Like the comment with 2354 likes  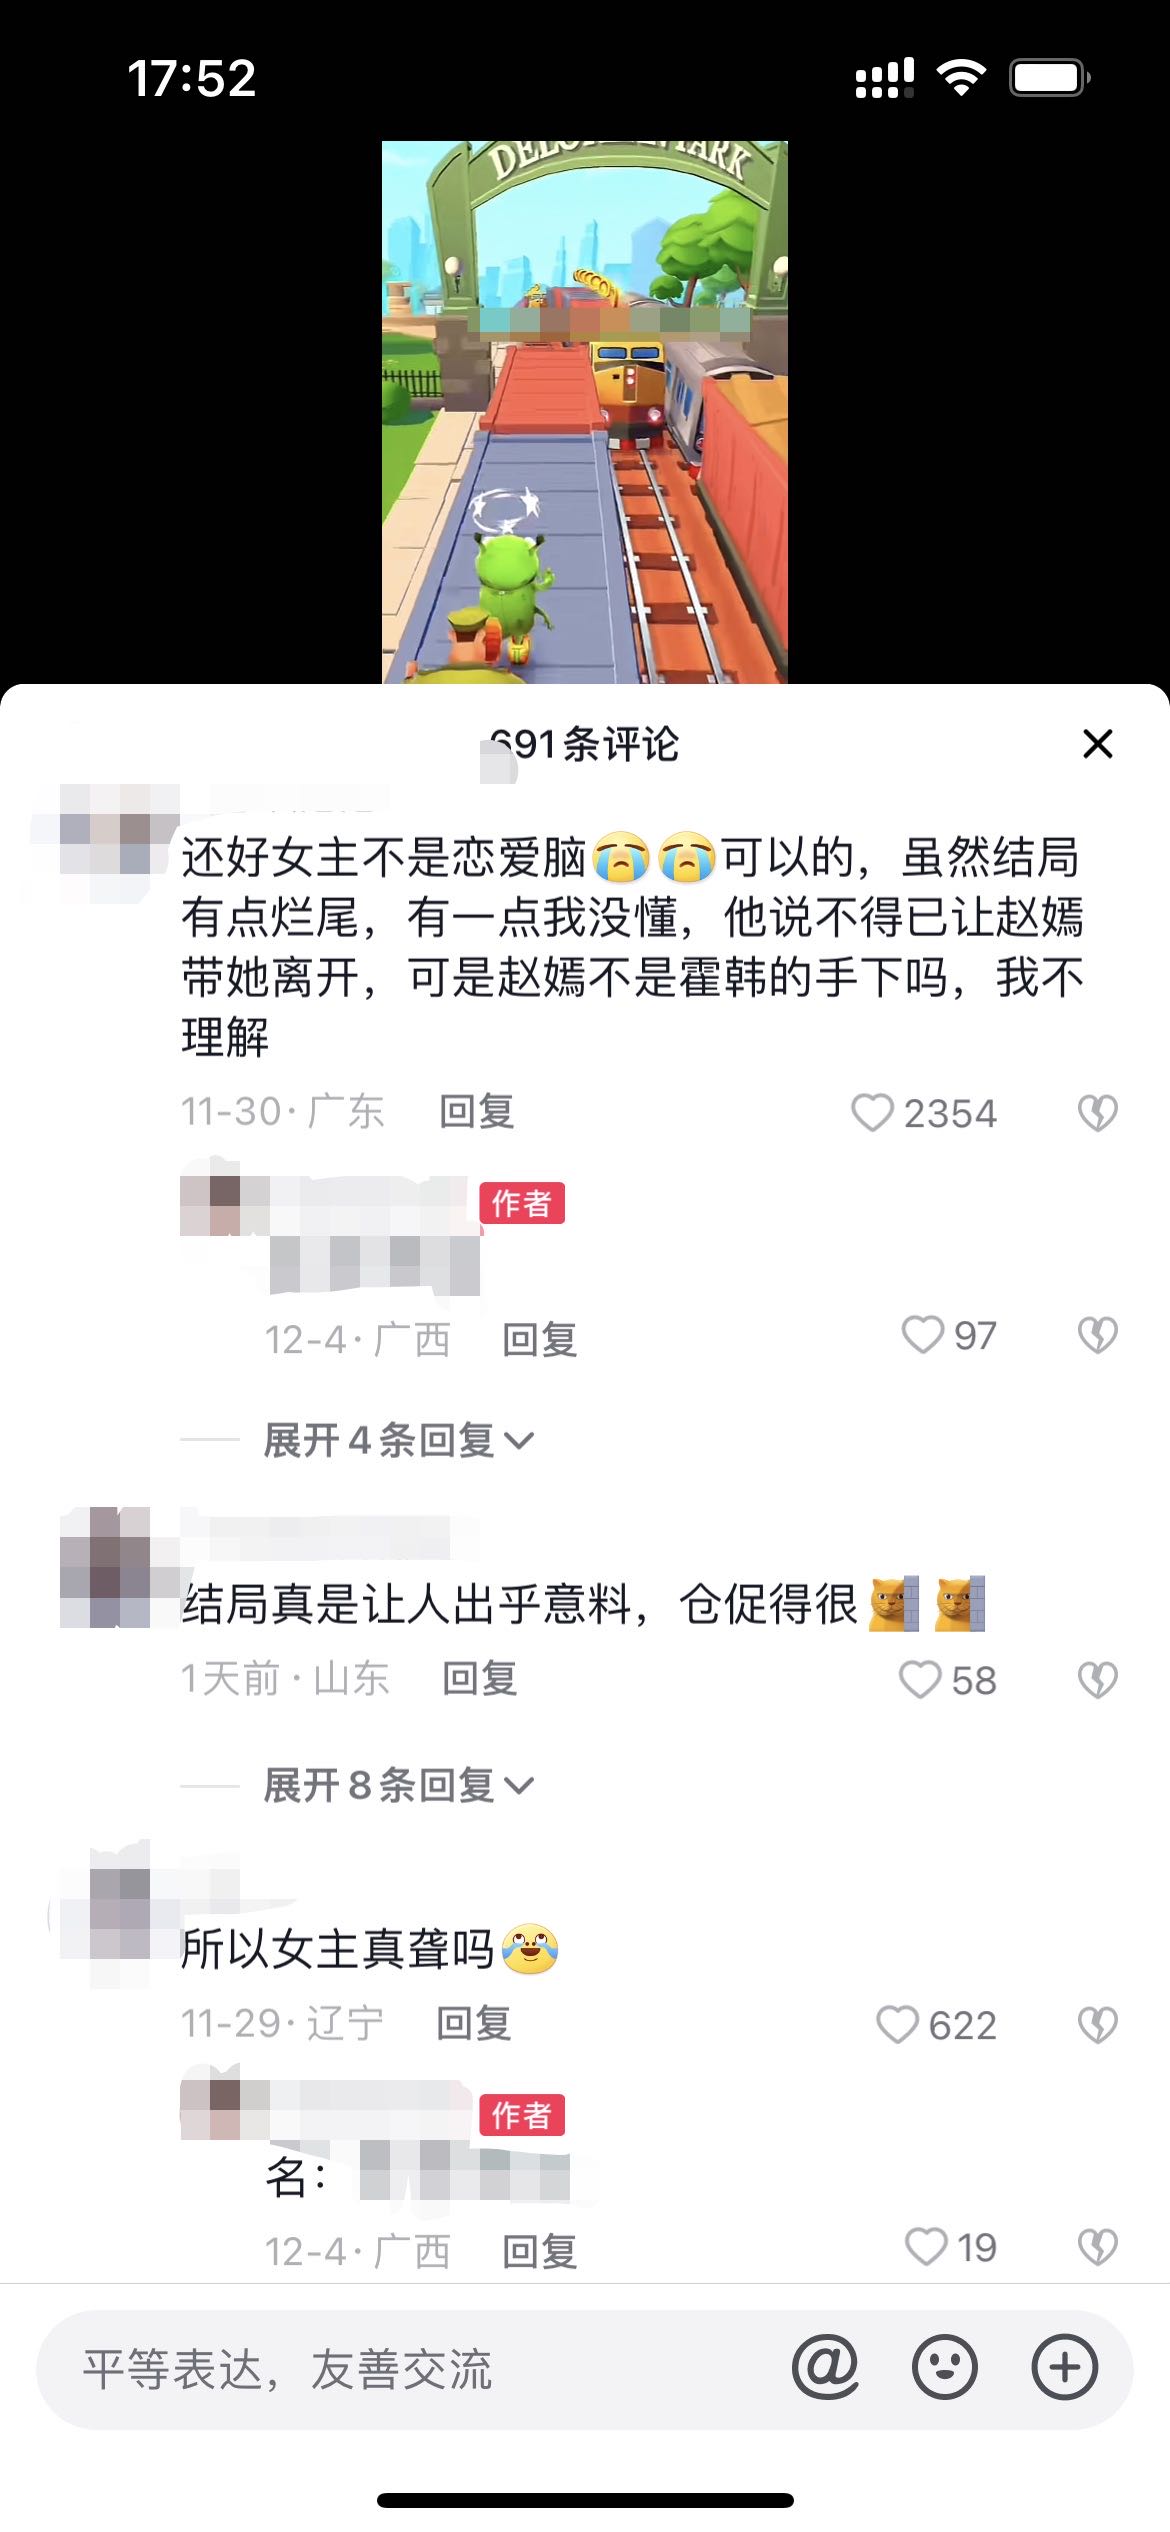pyautogui.click(x=872, y=1113)
